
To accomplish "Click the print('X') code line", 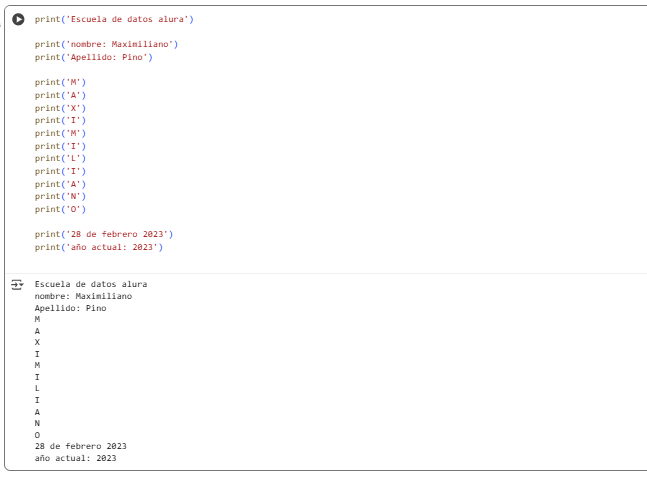I will coord(60,108).
